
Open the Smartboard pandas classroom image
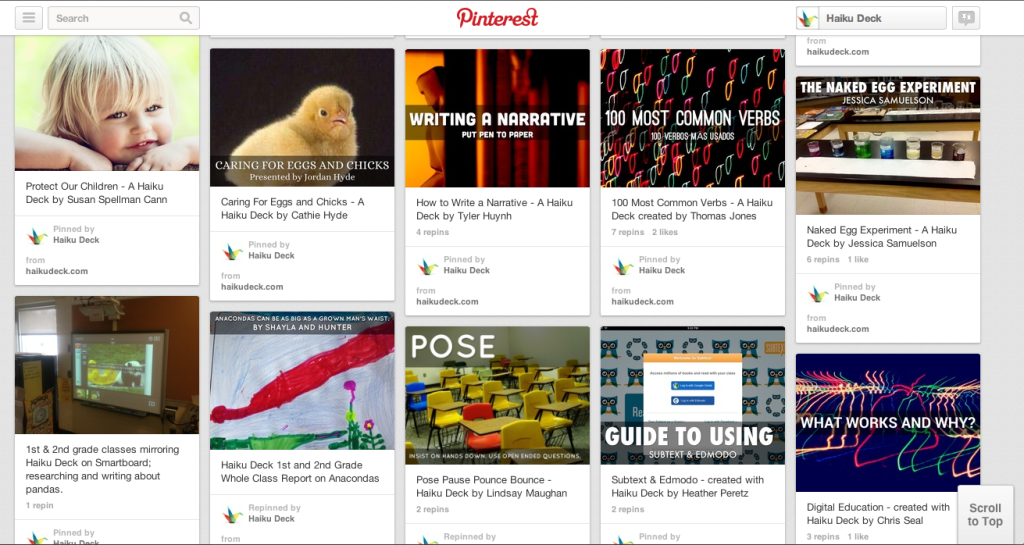[107, 365]
